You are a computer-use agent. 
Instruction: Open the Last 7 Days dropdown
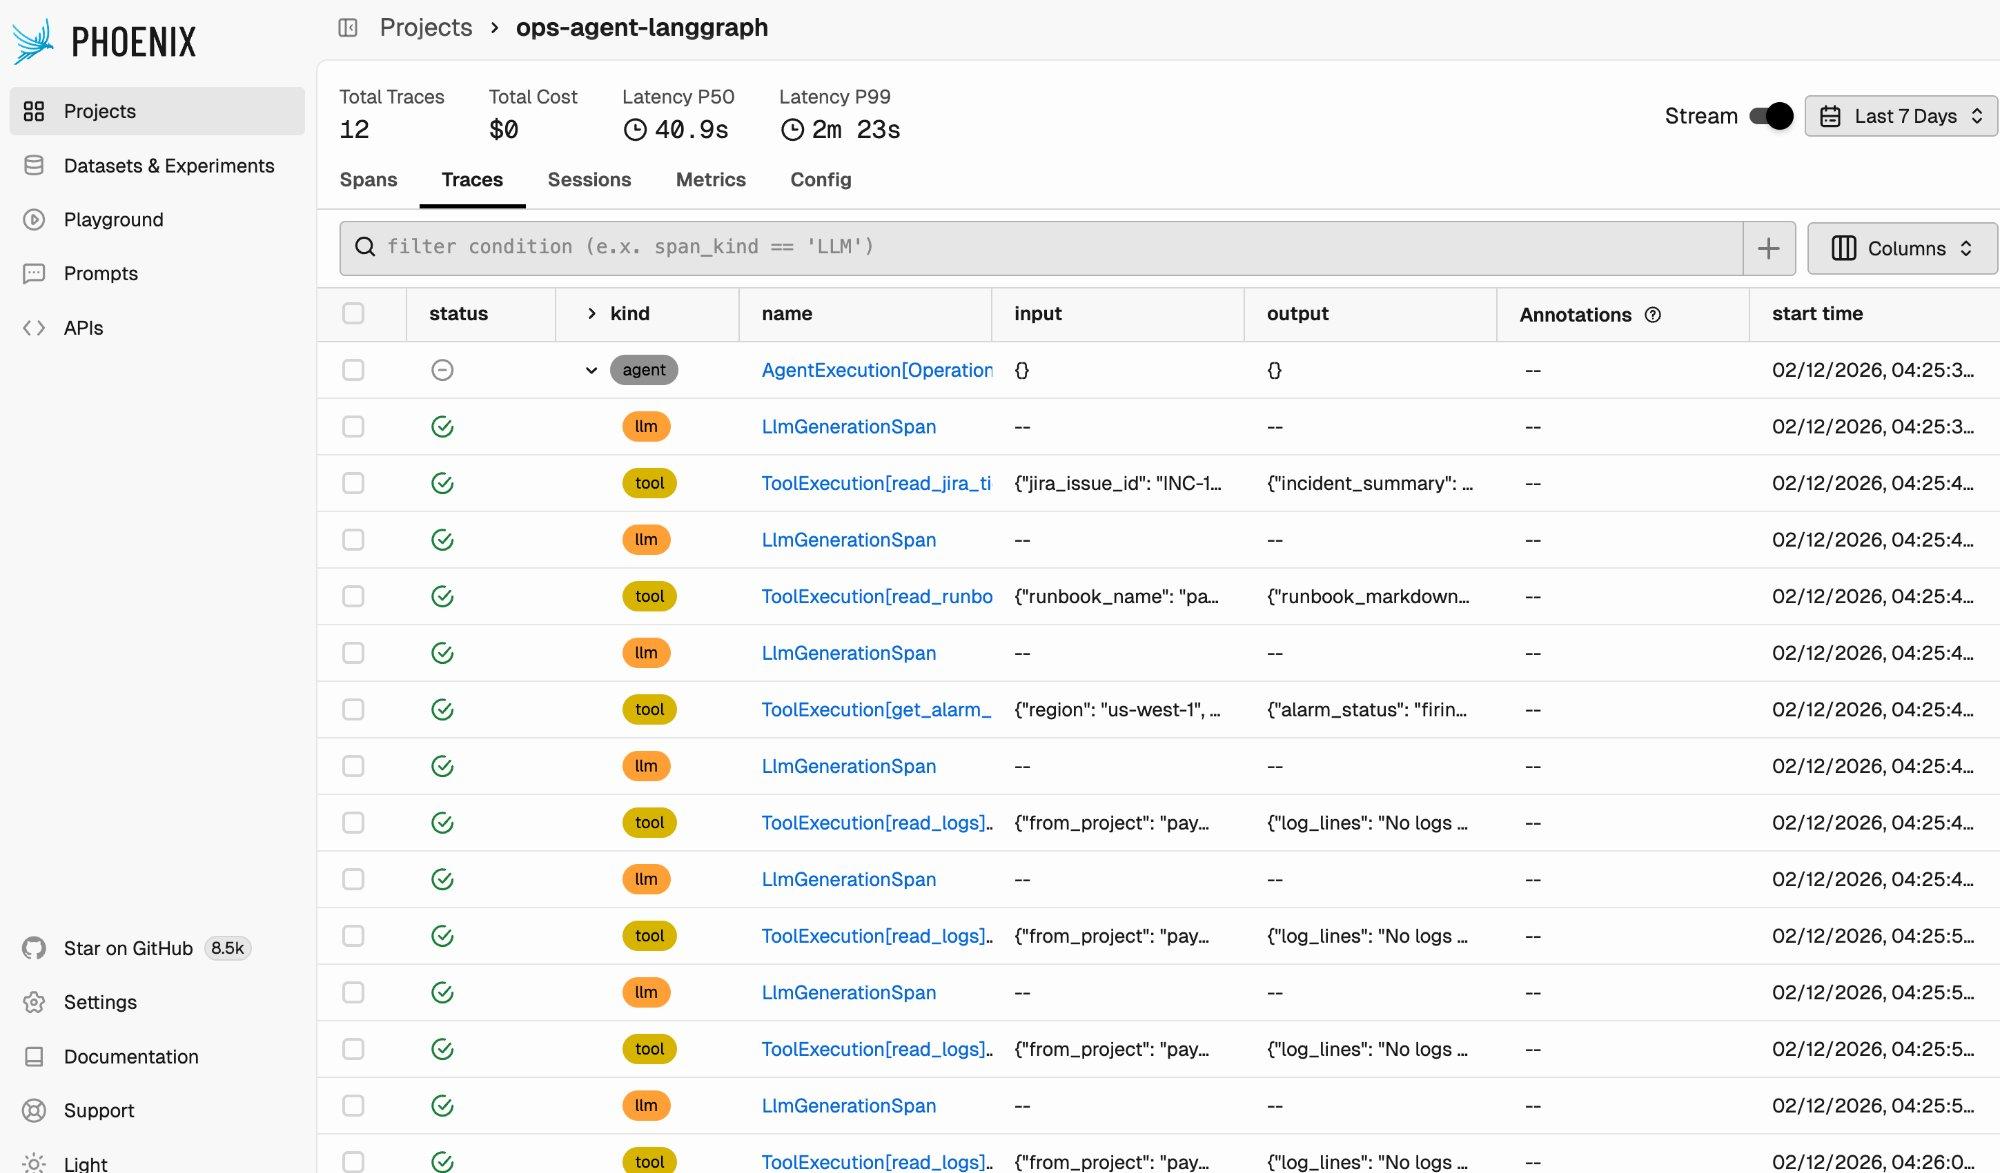pyautogui.click(x=1900, y=116)
